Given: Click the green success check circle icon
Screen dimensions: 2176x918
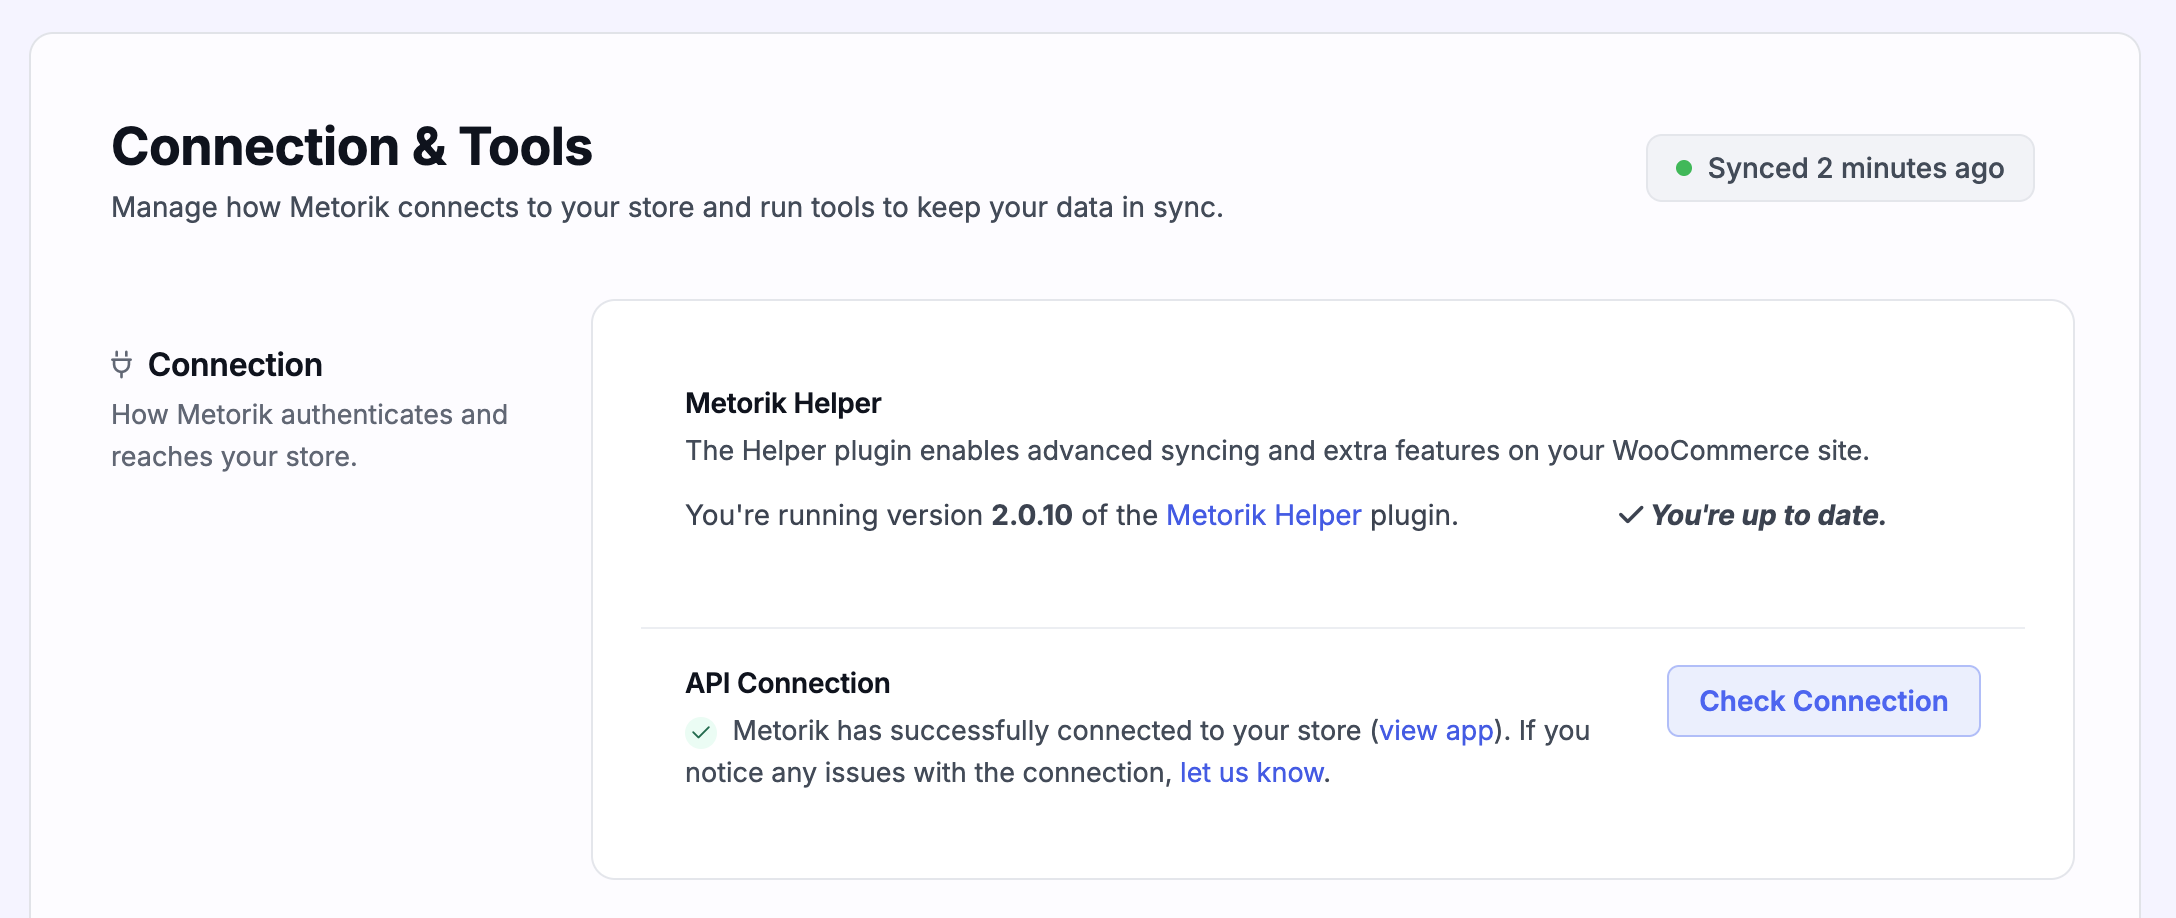Looking at the screenshot, I should point(701,732).
